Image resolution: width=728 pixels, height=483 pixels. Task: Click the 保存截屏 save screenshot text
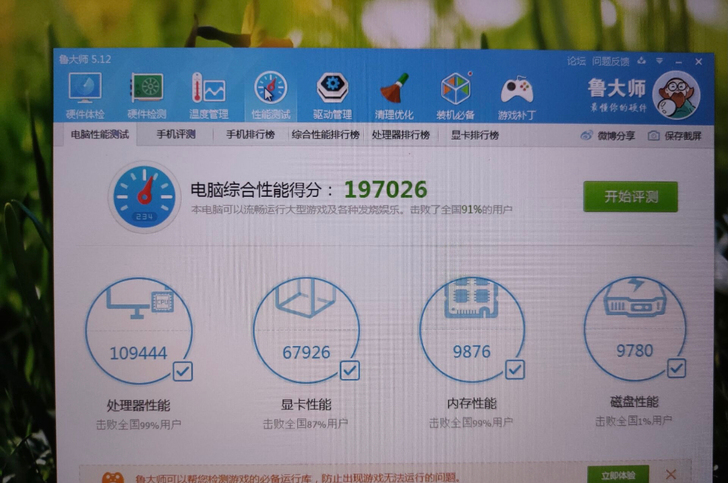(x=683, y=136)
